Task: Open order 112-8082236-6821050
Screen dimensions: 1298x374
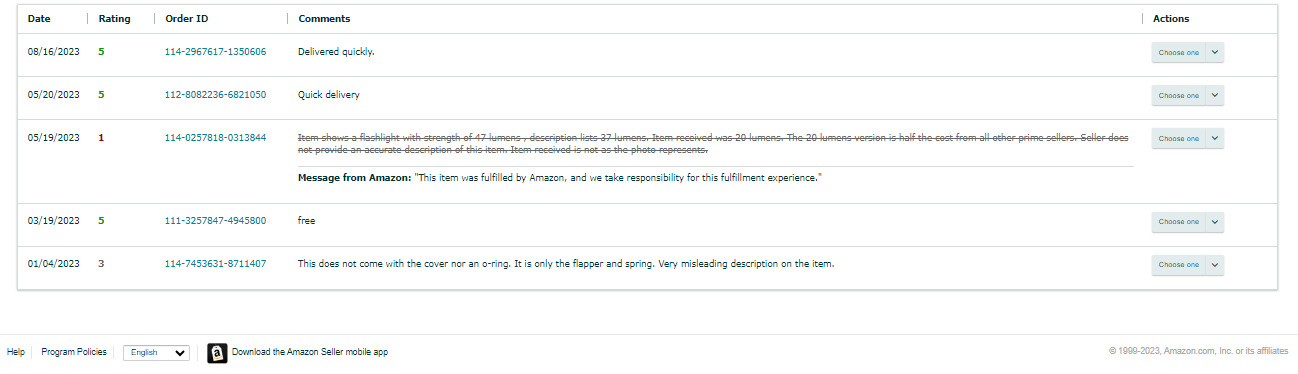Action: (x=215, y=95)
